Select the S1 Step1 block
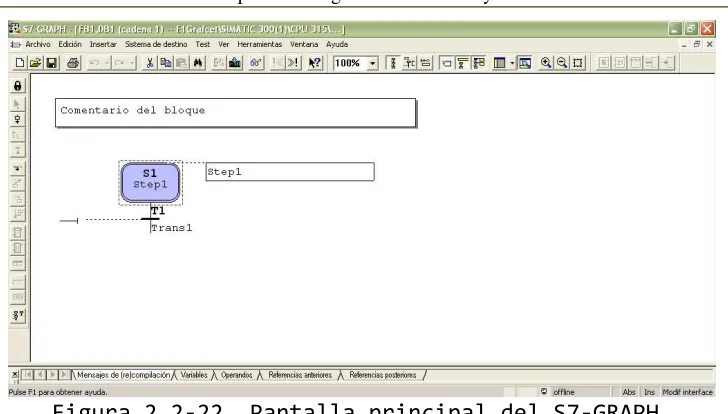Screen dimensions: 728x414 pyautogui.click(x=150, y=182)
